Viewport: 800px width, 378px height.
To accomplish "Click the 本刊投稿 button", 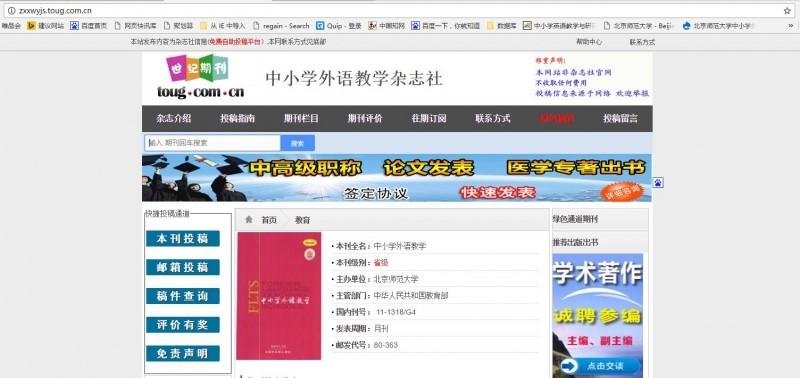I will 183,238.
